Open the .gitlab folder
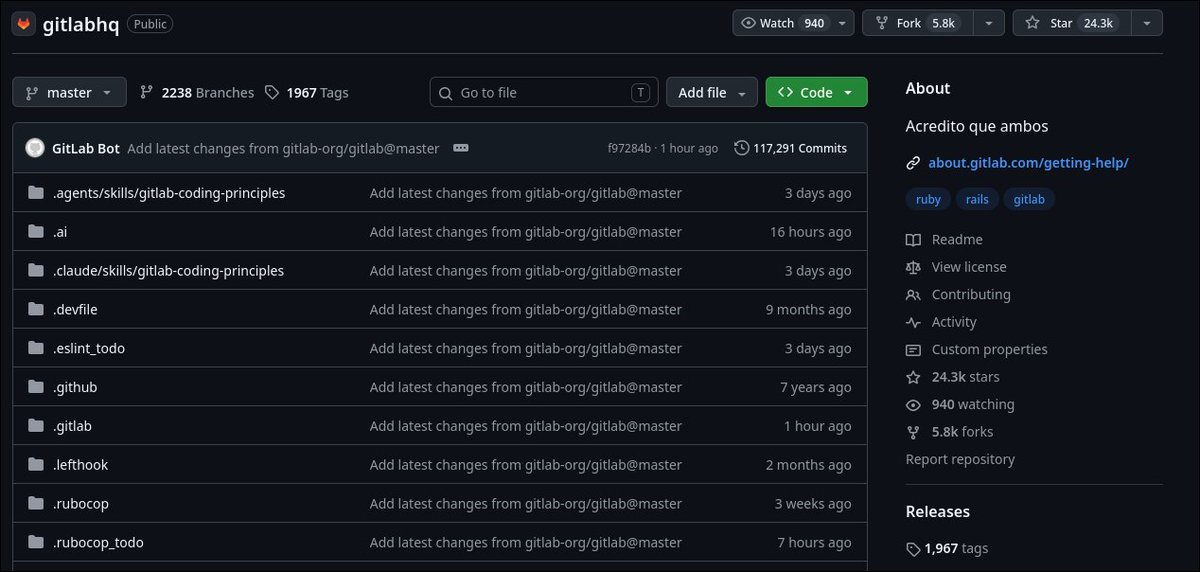Screen dimensions: 1200x572 point(72,426)
